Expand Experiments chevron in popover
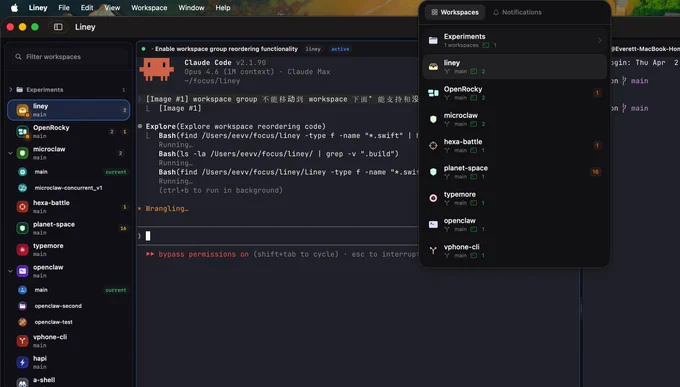Screen dimensions: 680x387 pyautogui.click(x=600, y=40)
